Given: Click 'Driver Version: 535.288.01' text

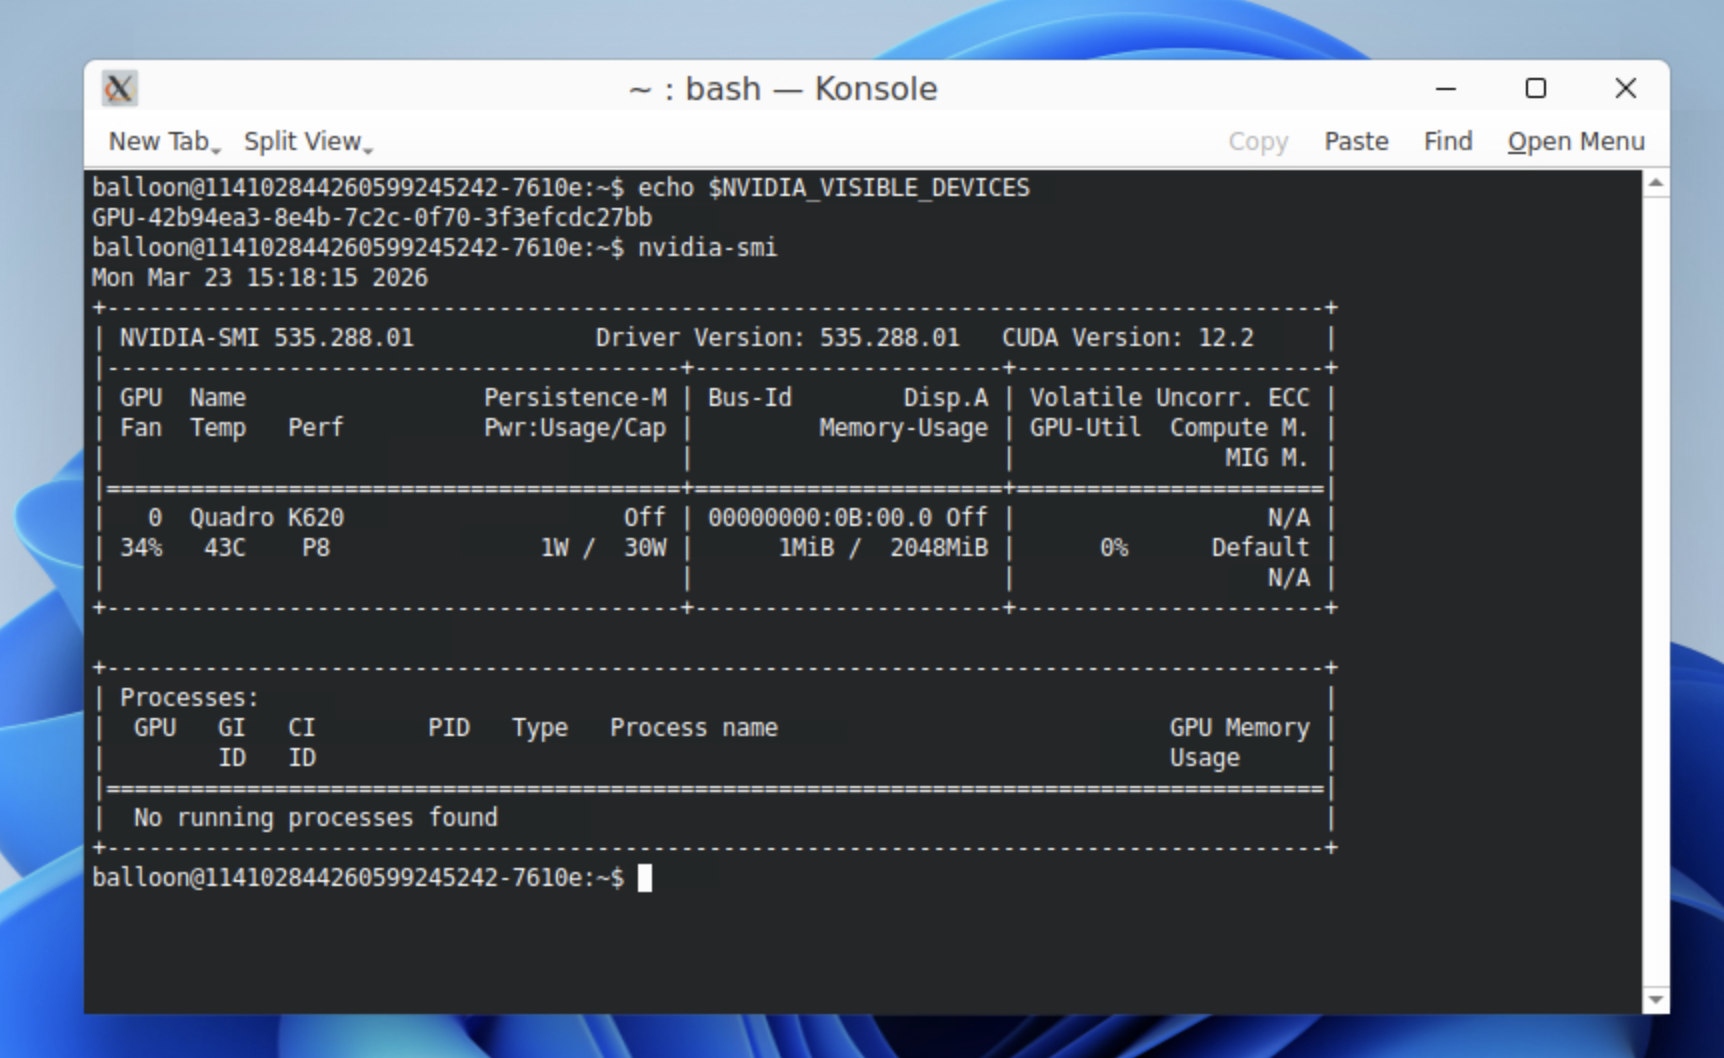Looking at the screenshot, I should (x=778, y=338).
